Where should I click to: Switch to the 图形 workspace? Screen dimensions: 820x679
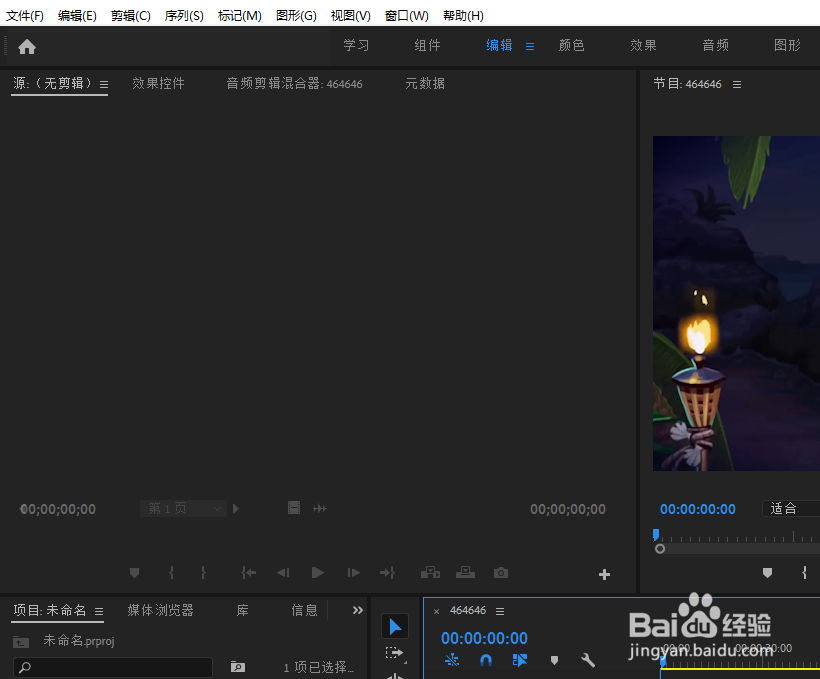point(787,46)
